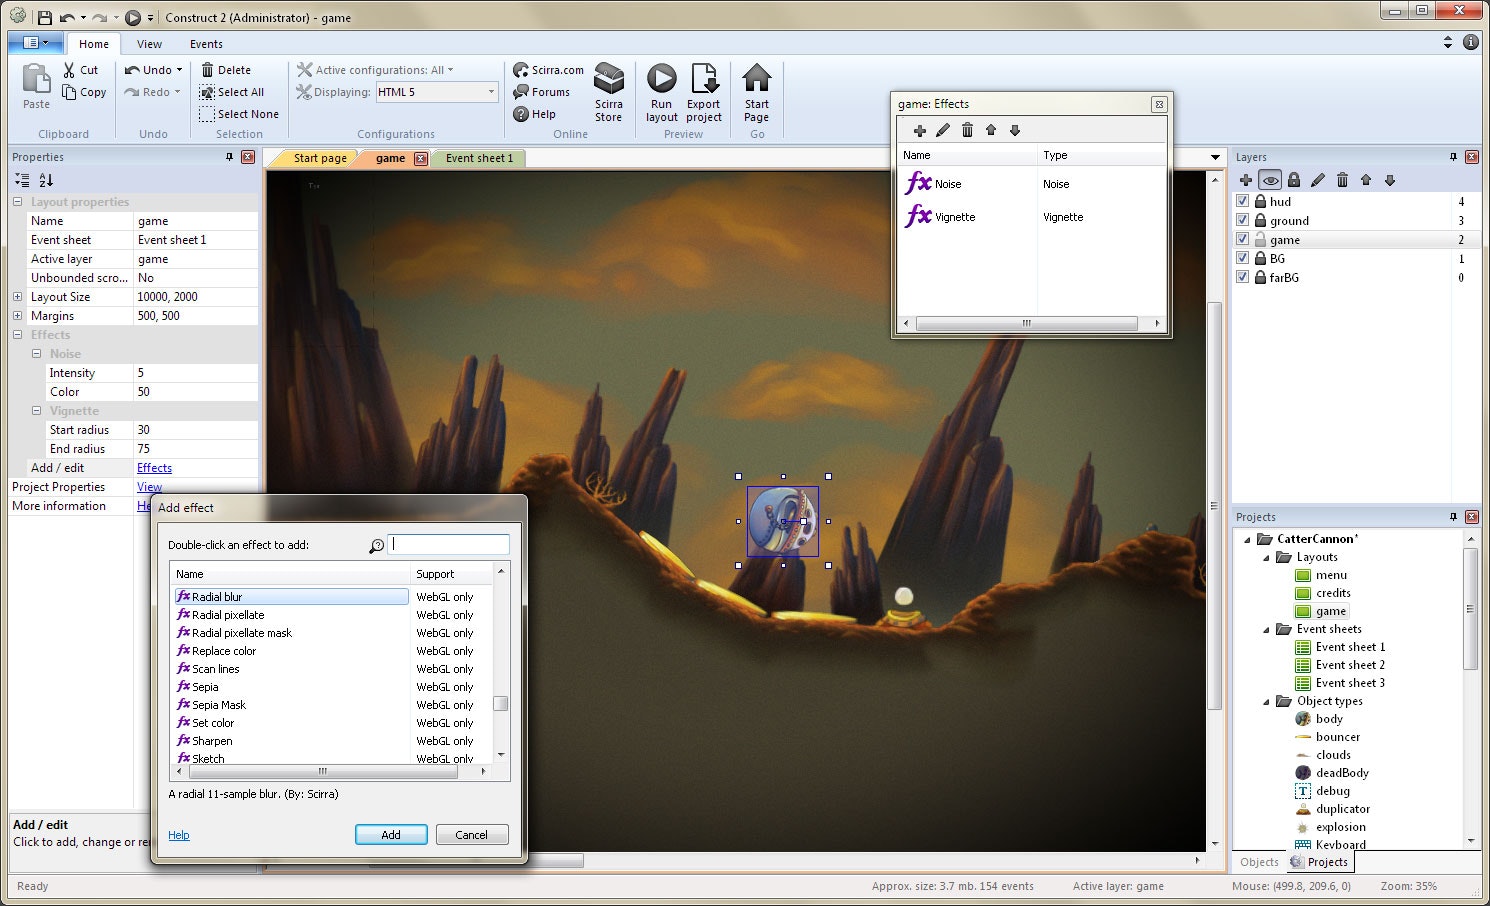
Task: Collapse the Vignette section in Properties
Action: pyautogui.click(x=35, y=410)
